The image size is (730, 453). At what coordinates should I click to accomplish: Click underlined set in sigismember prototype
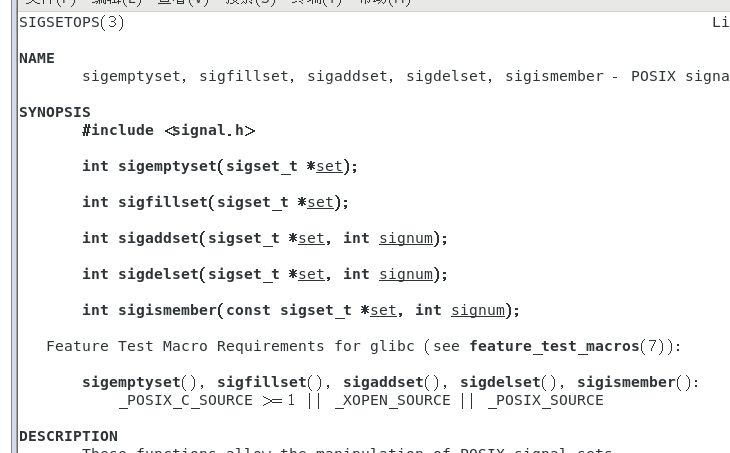(x=383, y=311)
